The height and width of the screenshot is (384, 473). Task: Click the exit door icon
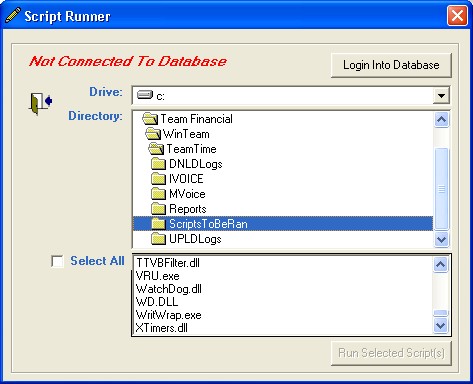point(40,103)
